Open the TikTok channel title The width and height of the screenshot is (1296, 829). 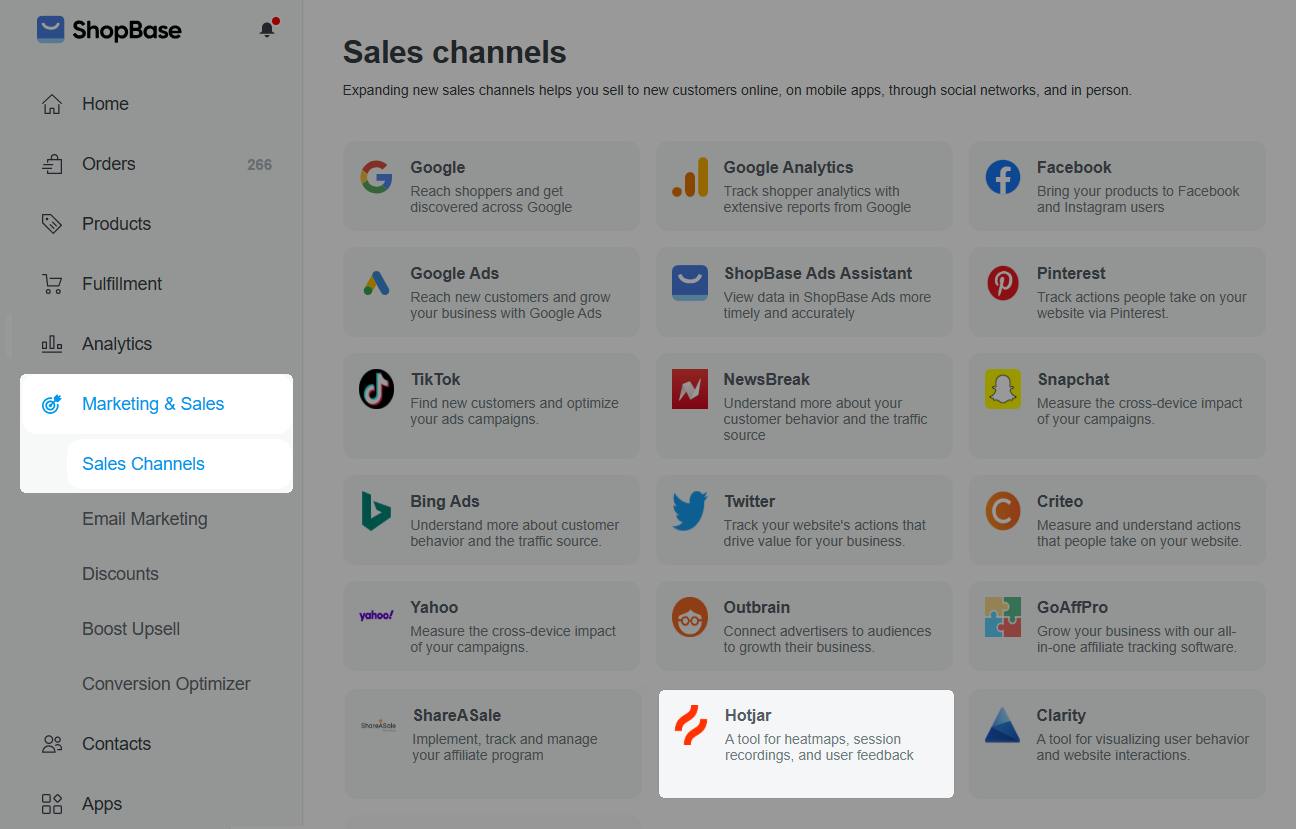pos(435,380)
